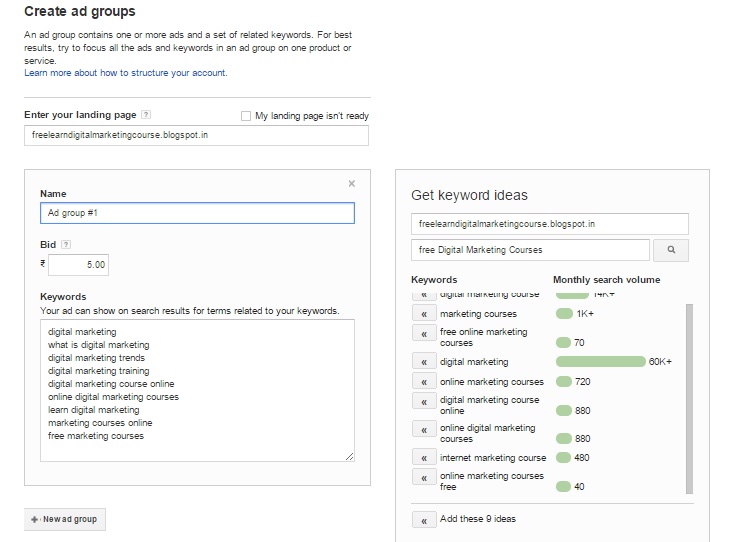Open 'Learn more about how to structure your account' link
Viewport: 730px width, 542px height.
tap(126, 73)
